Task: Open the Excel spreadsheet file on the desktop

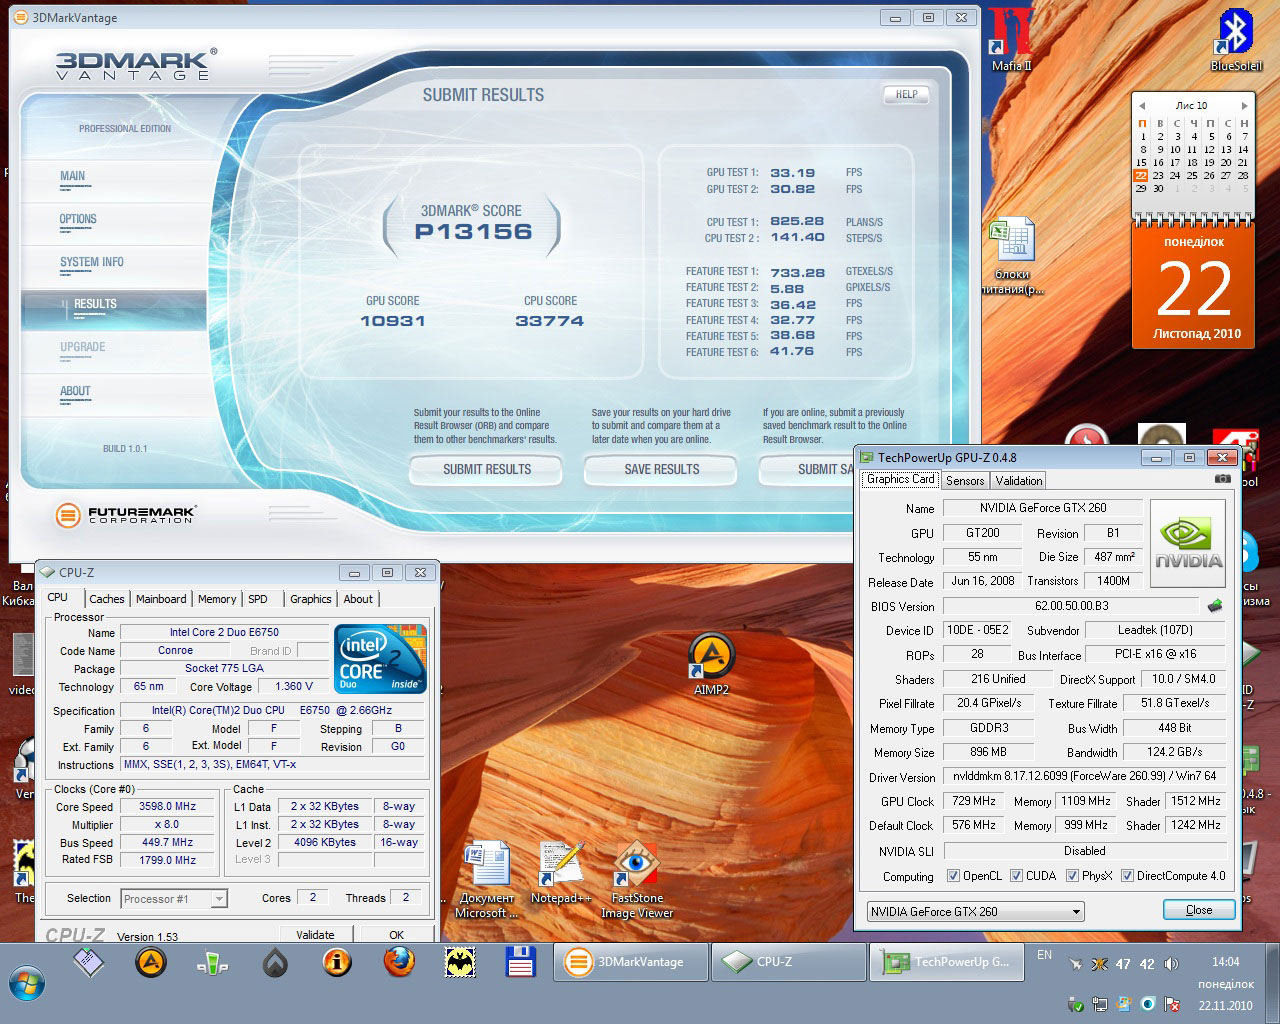Action: (x=1011, y=255)
